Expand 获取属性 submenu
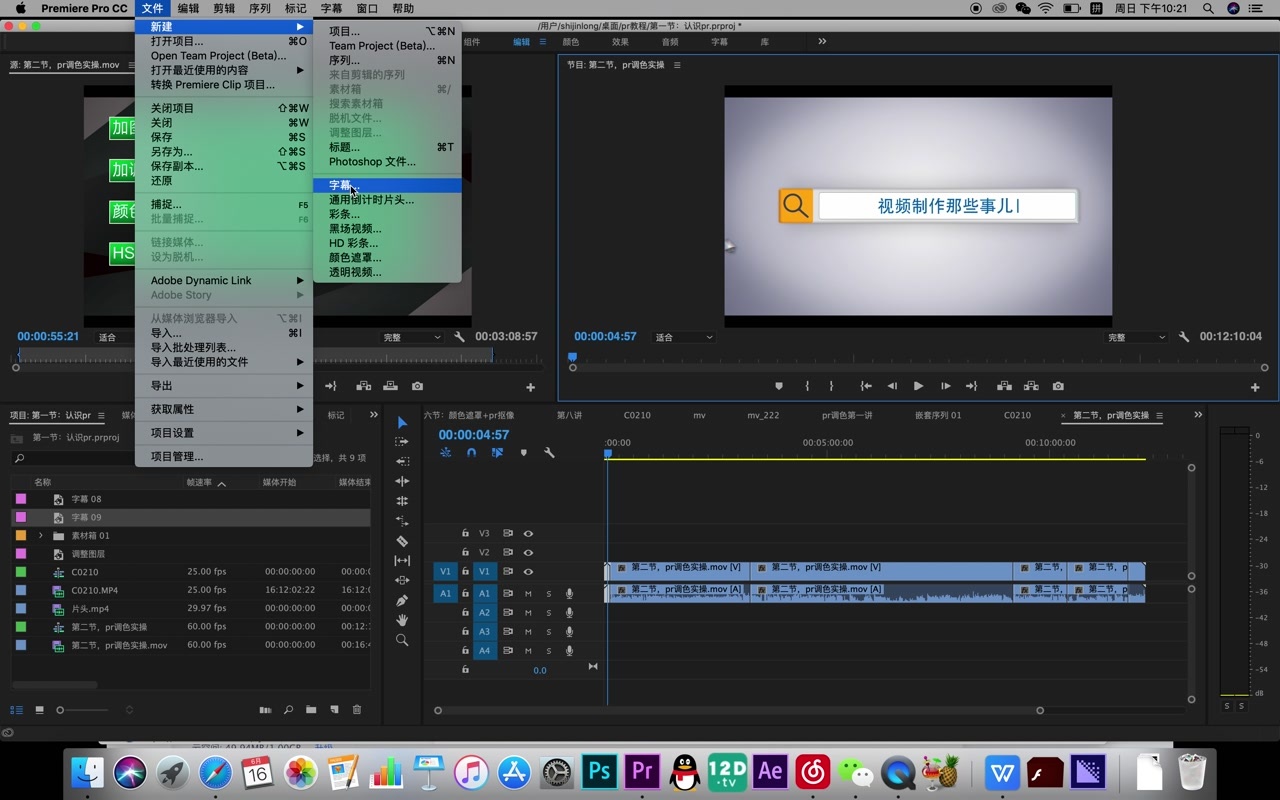The width and height of the screenshot is (1280, 800). [224, 409]
